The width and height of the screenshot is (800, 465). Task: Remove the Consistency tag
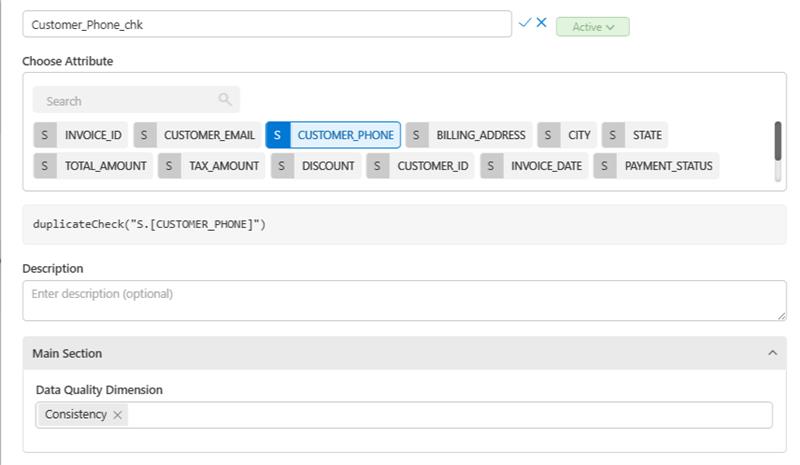[x=118, y=415]
